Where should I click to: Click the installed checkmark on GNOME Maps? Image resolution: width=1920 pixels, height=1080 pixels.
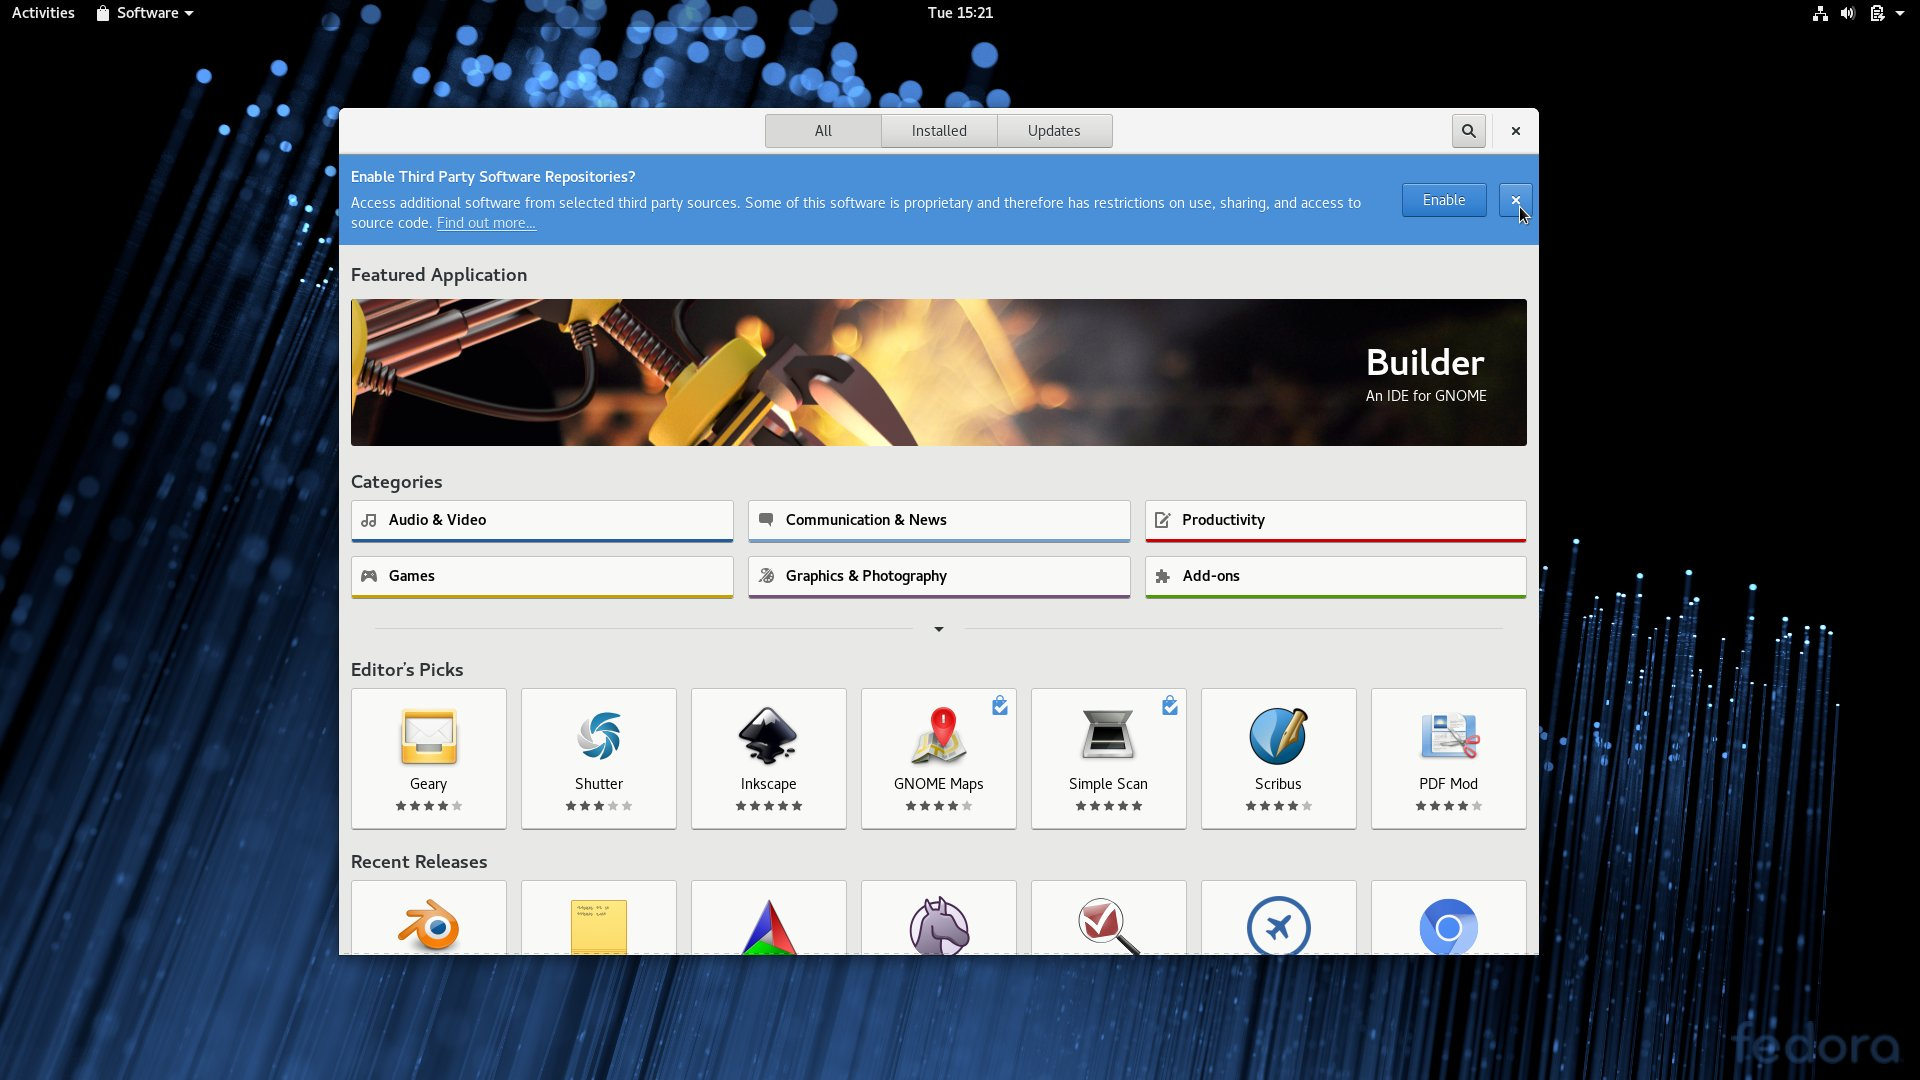(x=1000, y=705)
